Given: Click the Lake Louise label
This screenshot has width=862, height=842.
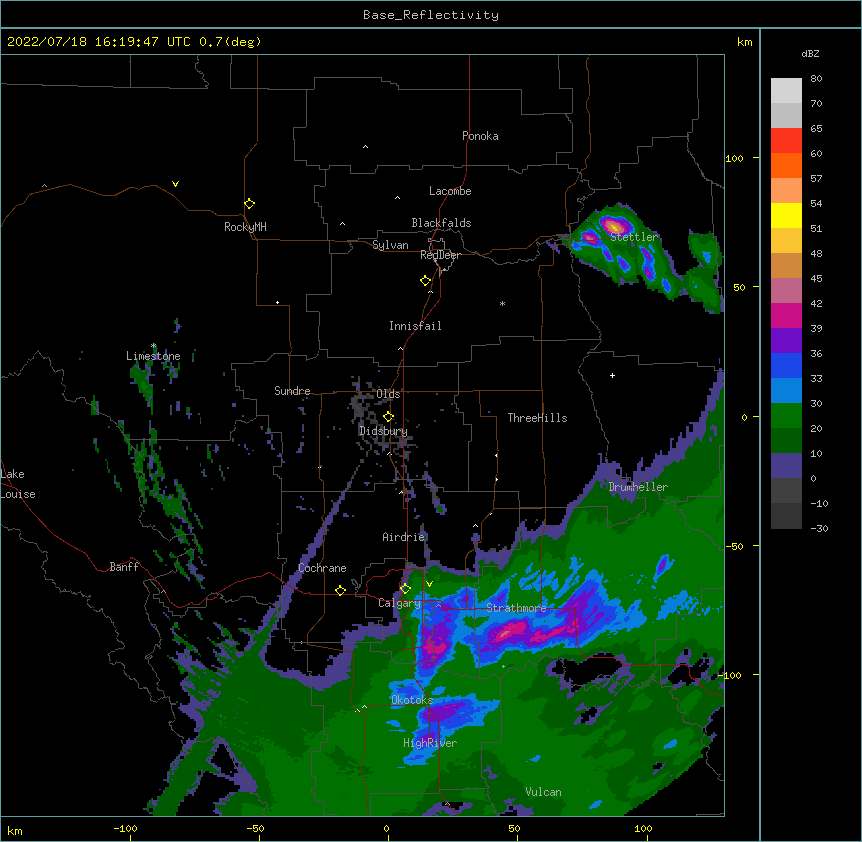Looking at the screenshot, I should click(x=18, y=484).
